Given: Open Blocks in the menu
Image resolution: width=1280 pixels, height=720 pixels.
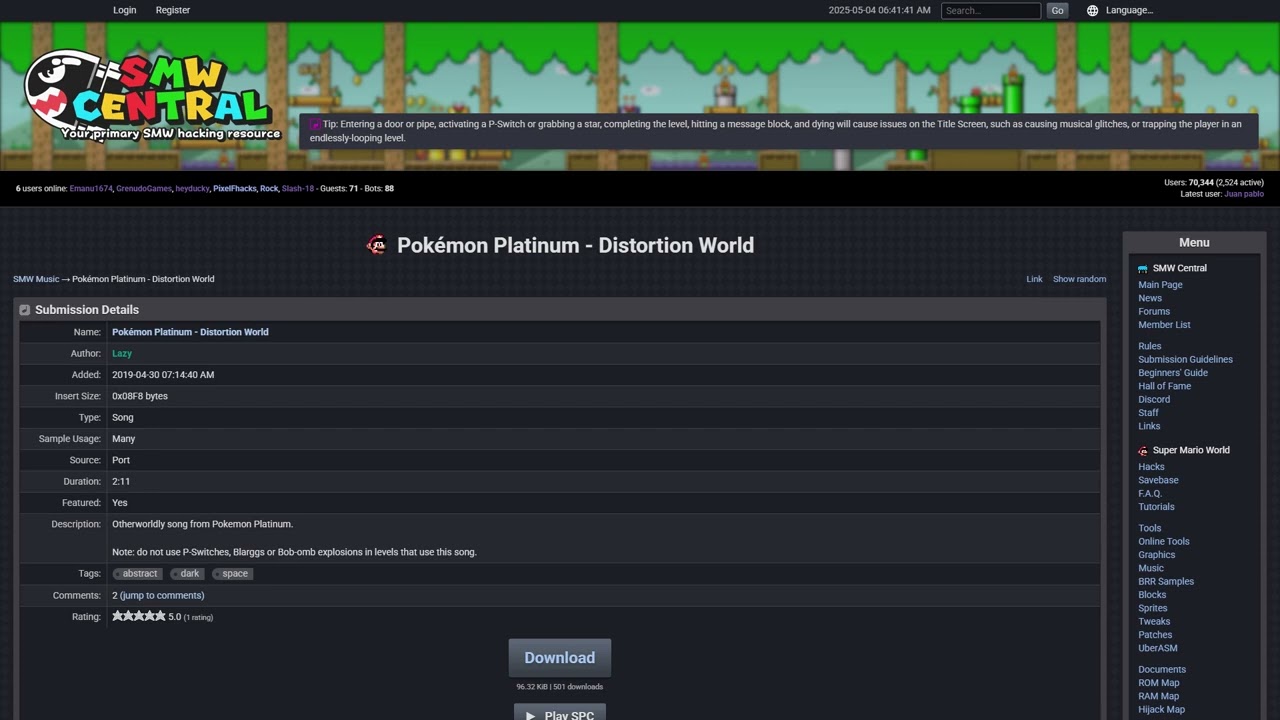Looking at the screenshot, I should tap(1152, 595).
